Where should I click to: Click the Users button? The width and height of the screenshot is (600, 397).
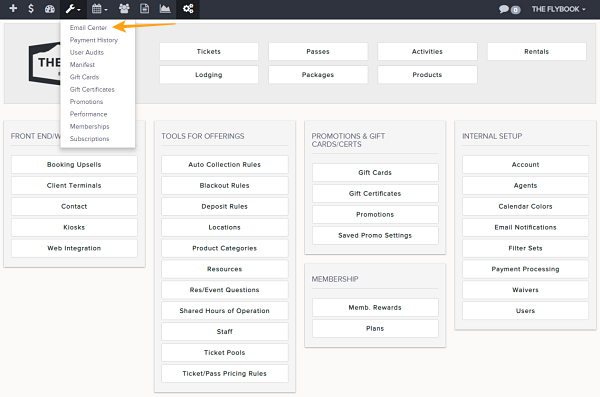point(525,311)
